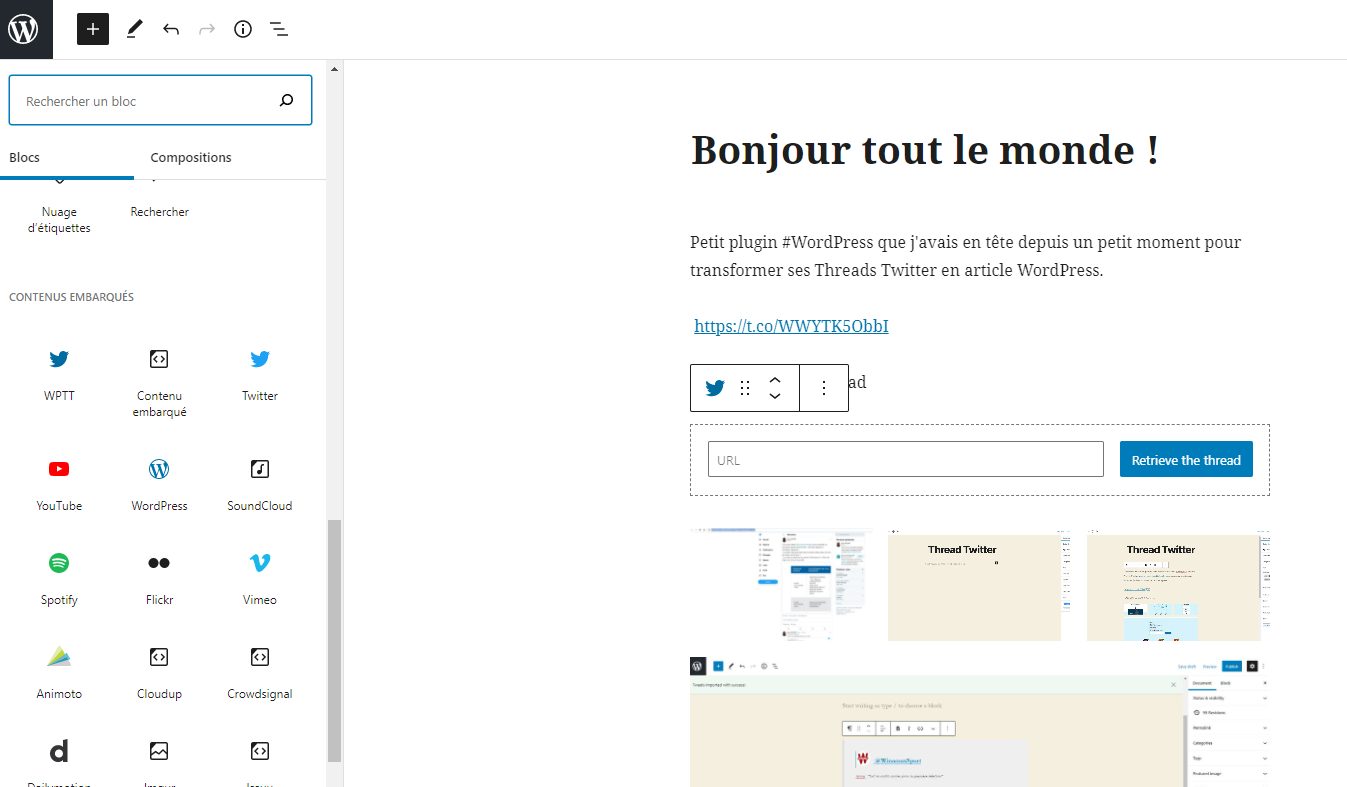Click the Bonjour tout le monde title
Viewport: 1347px width, 787px height.
pyautogui.click(x=925, y=150)
